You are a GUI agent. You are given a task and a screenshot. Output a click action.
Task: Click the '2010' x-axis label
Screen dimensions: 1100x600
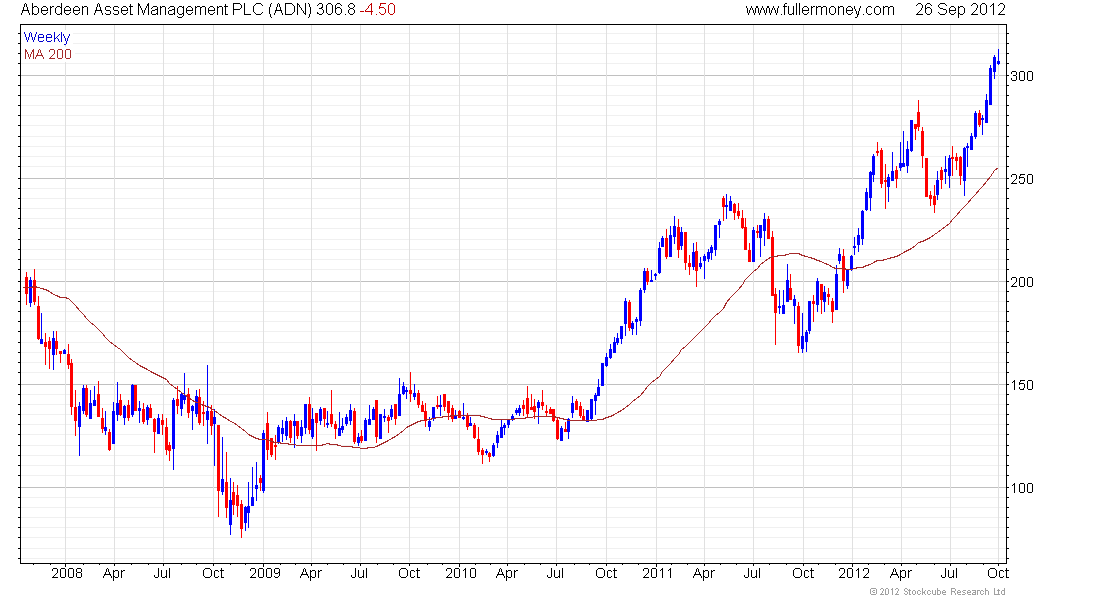(x=461, y=573)
